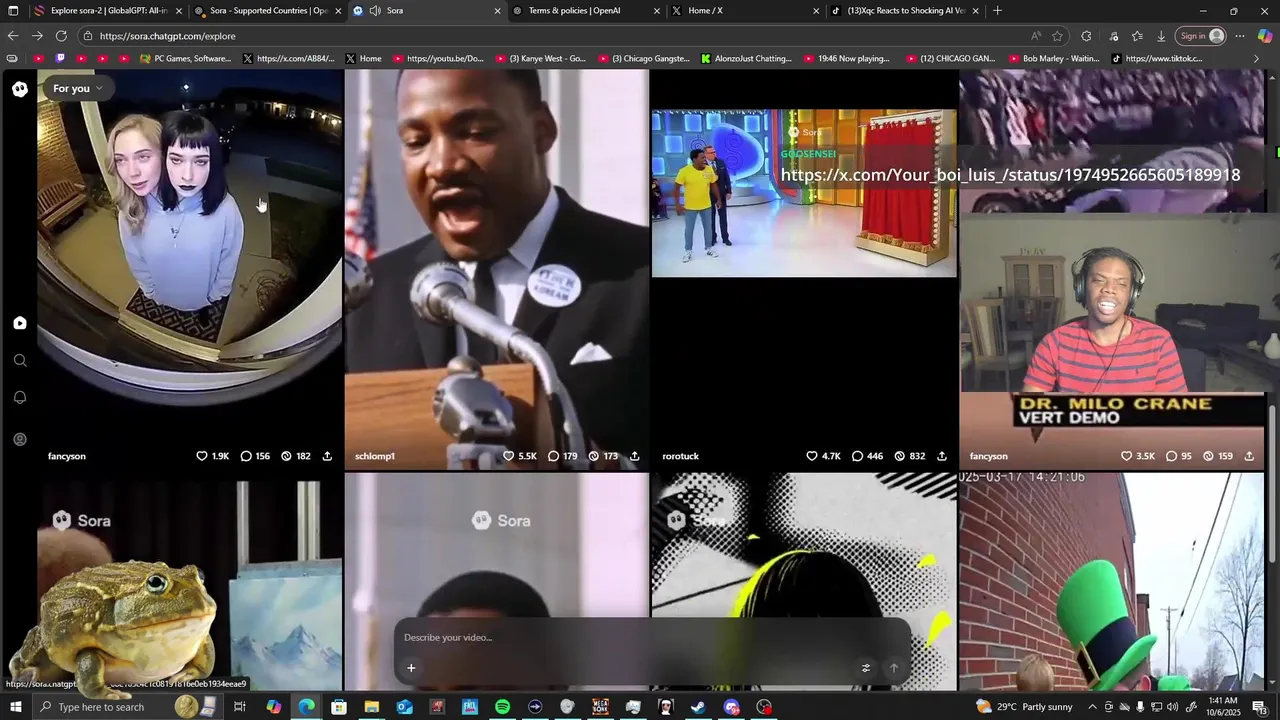The width and height of the screenshot is (1280, 720).
Task: Open AlonzoJust Chatting bookmark
Action: point(746,59)
